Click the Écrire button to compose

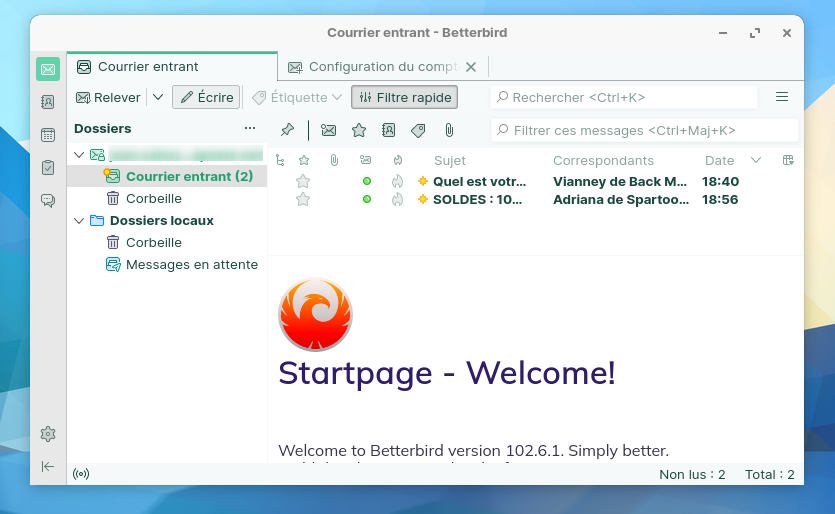206,97
